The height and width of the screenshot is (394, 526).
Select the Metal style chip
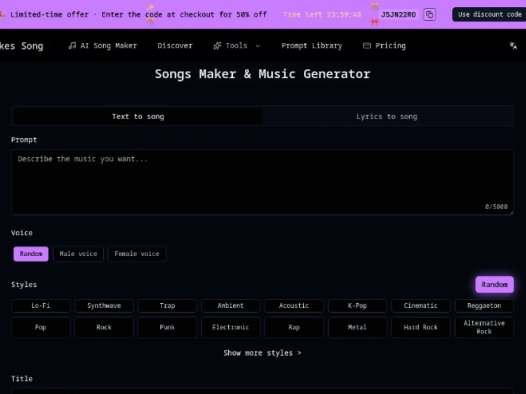click(357, 327)
